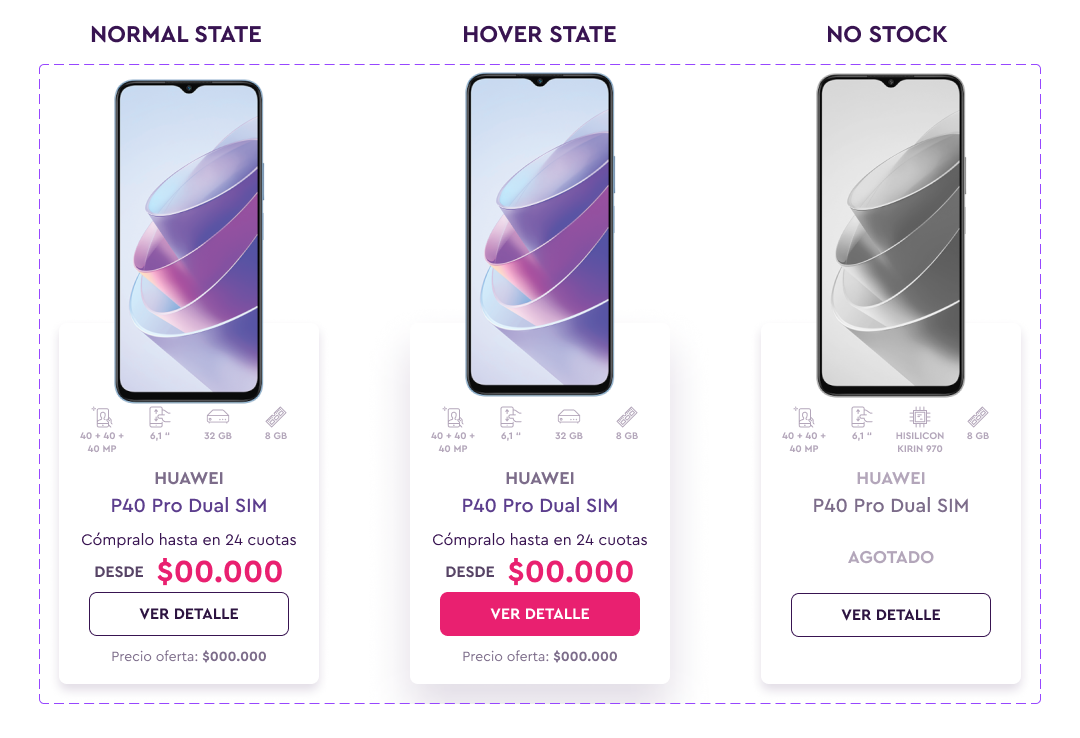Click the 8 GB RAM icon in the hover card

coord(627,417)
